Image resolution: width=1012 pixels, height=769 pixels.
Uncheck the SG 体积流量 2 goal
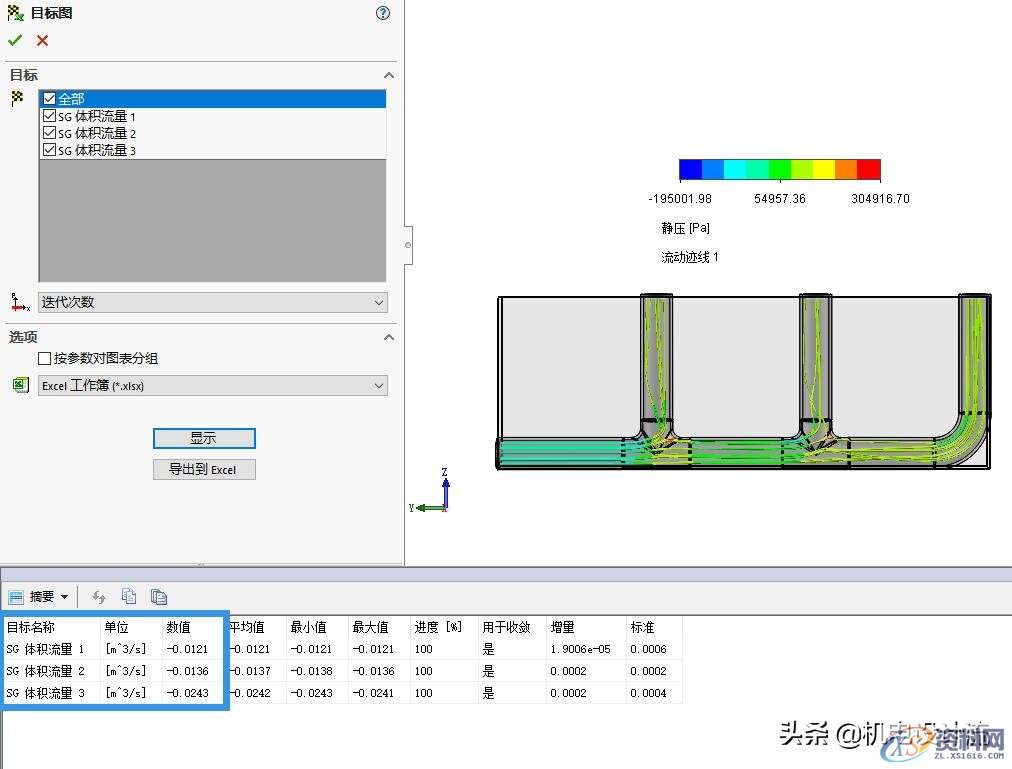click(x=49, y=132)
